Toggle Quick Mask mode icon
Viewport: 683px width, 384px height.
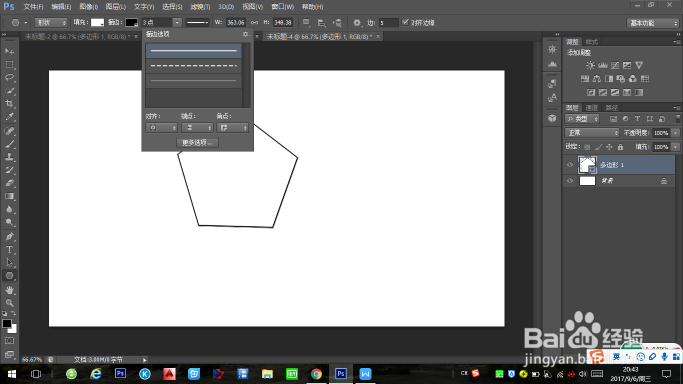(x=9, y=341)
